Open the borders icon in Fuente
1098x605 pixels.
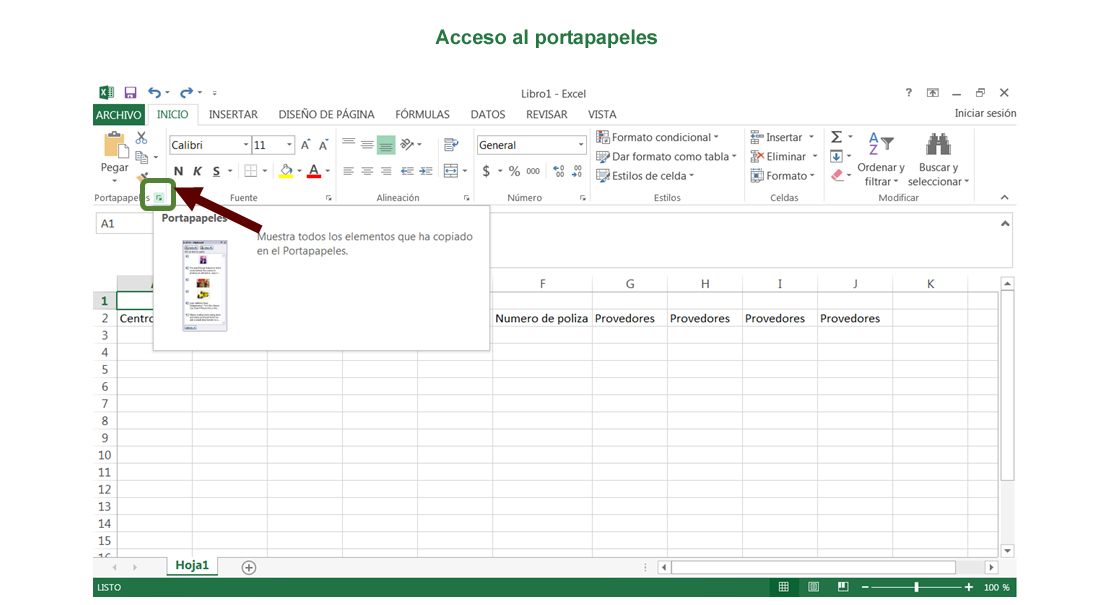pos(250,171)
